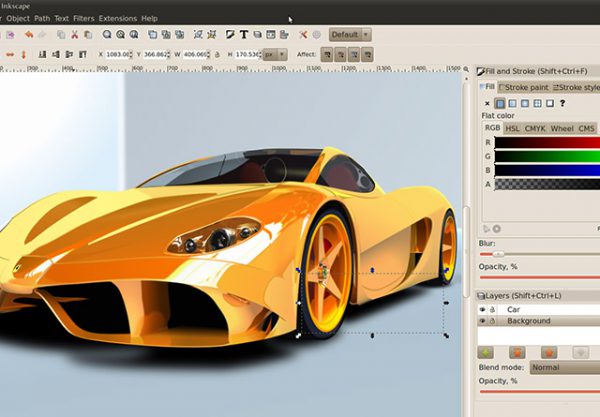The height and width of the screenshot is (417, 600).
Task: Toggle visibility of the Background layer
Action: pos(483,321)
